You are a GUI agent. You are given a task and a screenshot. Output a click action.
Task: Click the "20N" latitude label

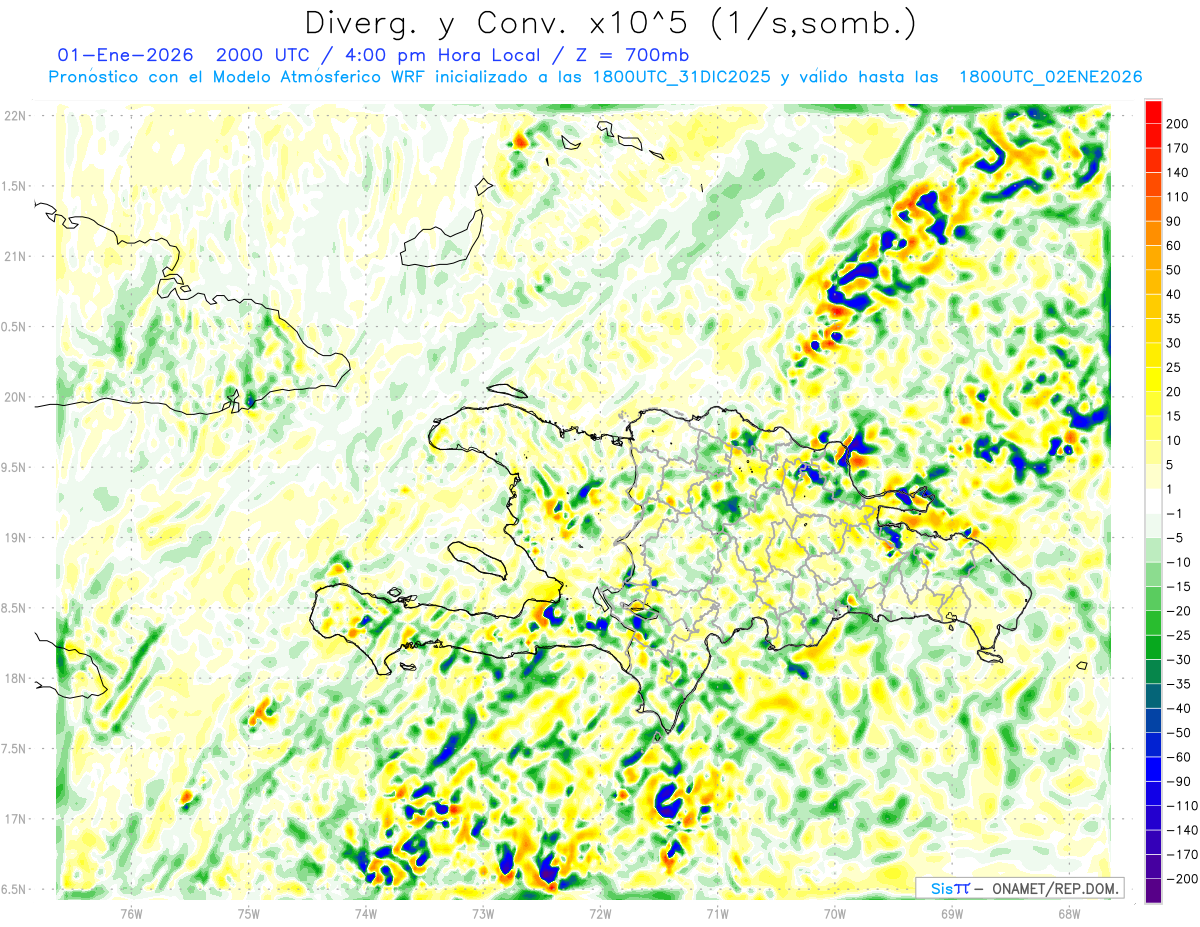pyautogui.click(x=14, y=397)
